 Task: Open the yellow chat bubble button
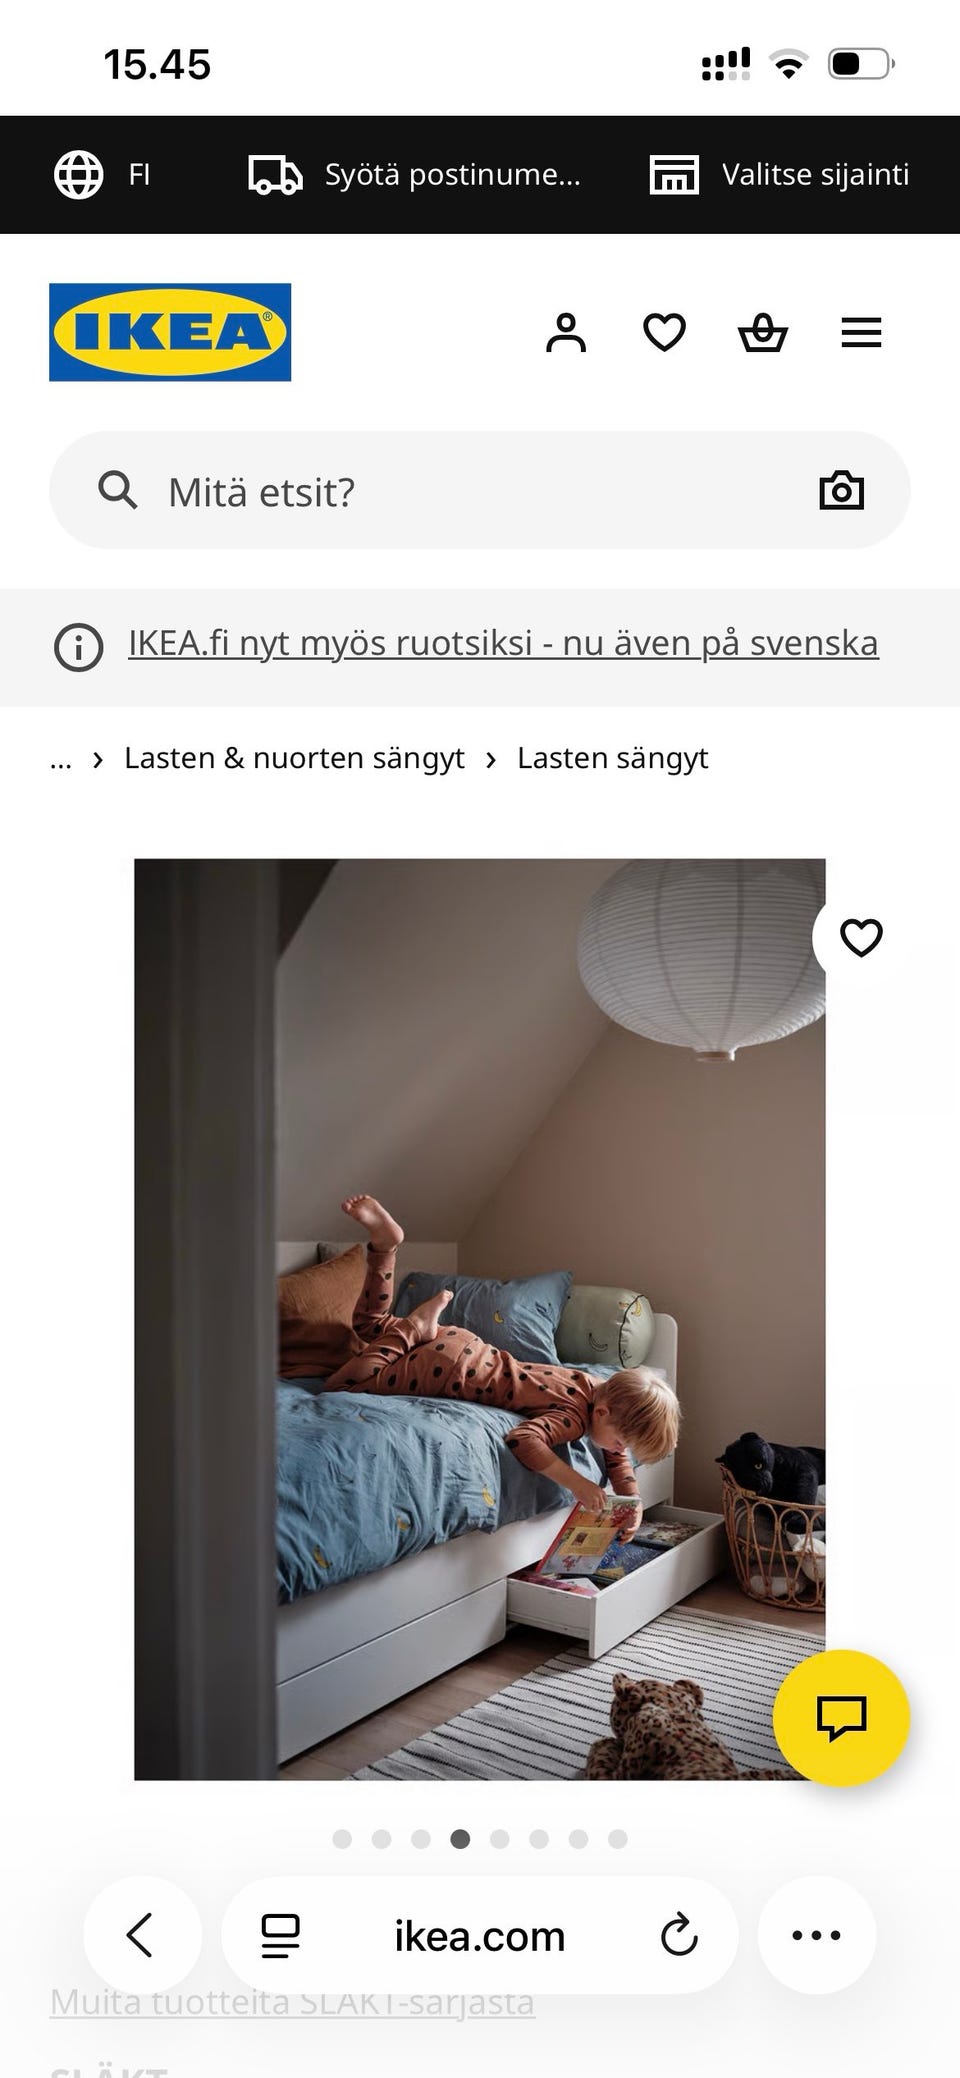coord(841,1718)
